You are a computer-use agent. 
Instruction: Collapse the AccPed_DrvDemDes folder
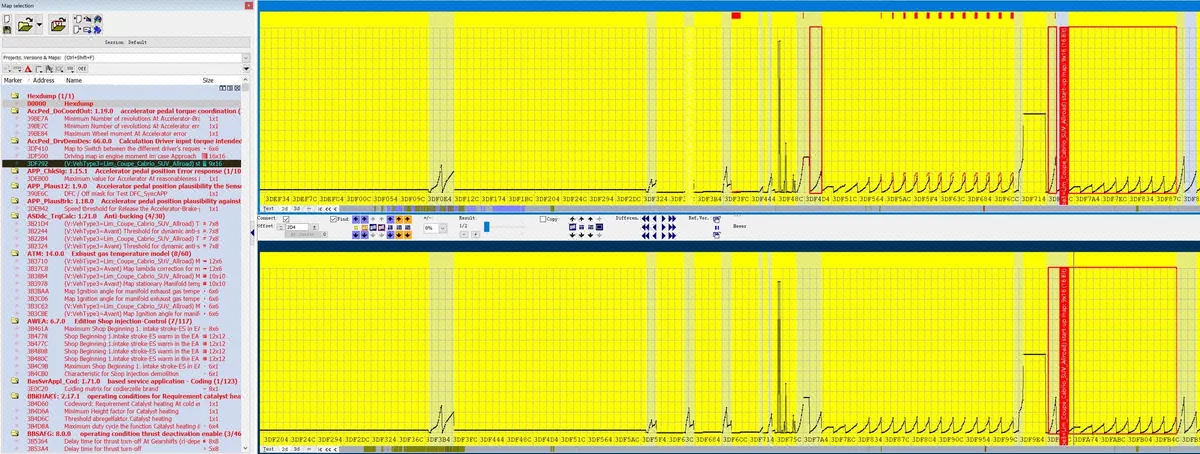tap(14, 141)
